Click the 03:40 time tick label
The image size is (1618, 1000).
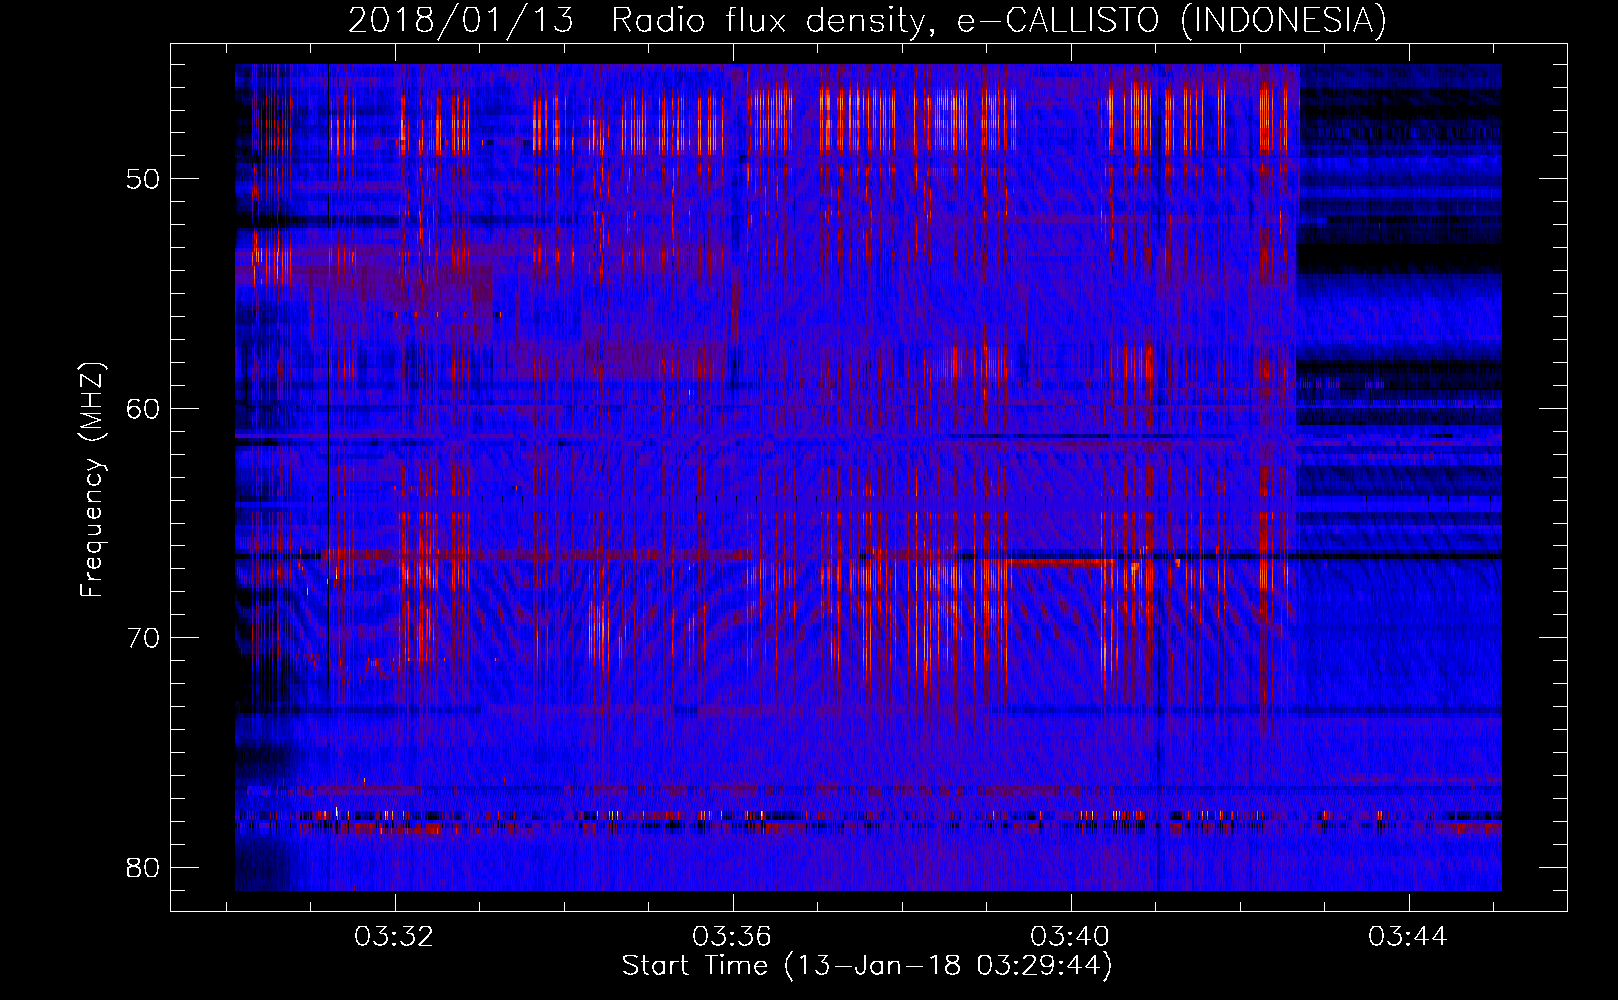point(1070,937)
